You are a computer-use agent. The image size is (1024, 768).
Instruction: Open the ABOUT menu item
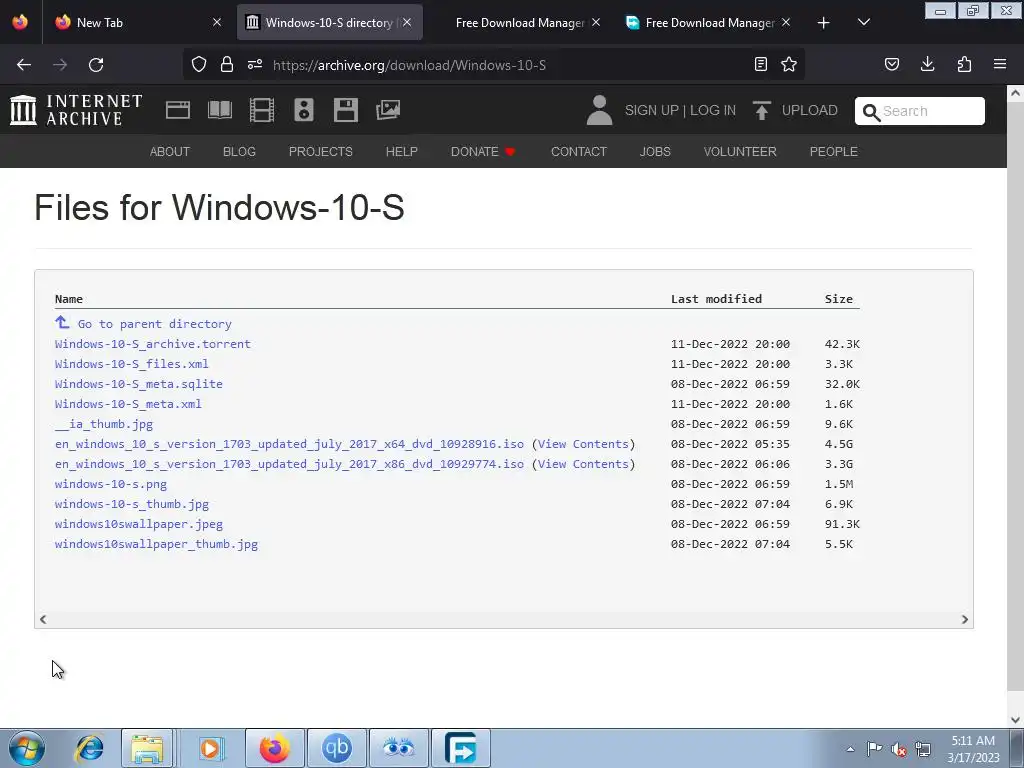click(170, 152)
